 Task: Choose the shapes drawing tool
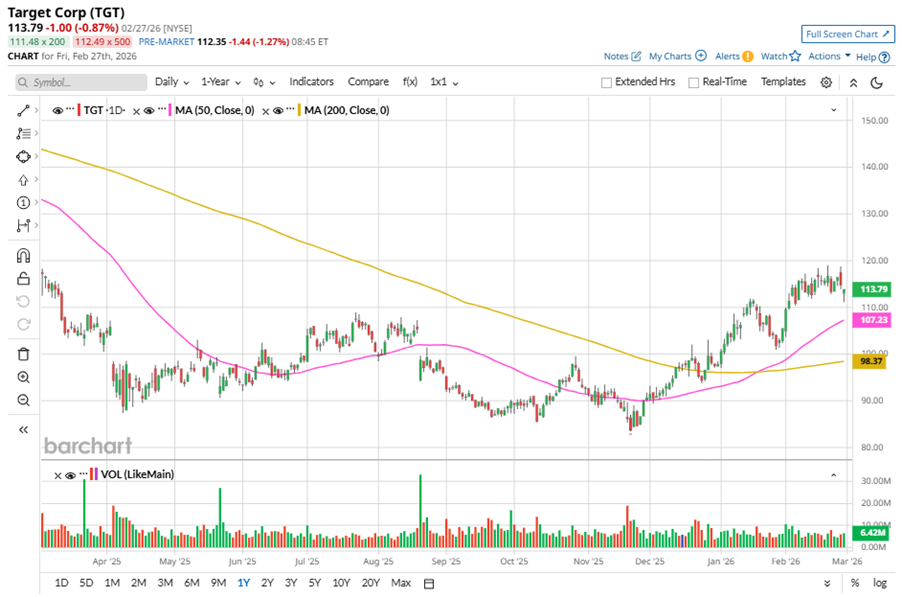(23, 156)
